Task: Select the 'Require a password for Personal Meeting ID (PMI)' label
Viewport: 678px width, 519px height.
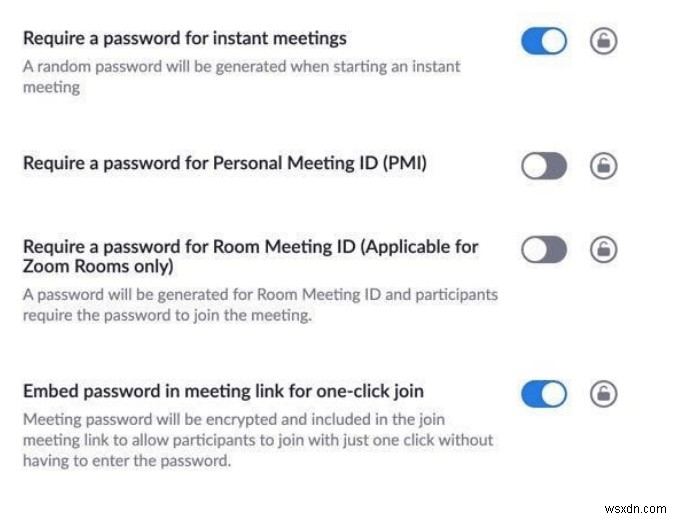Action: pos(225,164)
